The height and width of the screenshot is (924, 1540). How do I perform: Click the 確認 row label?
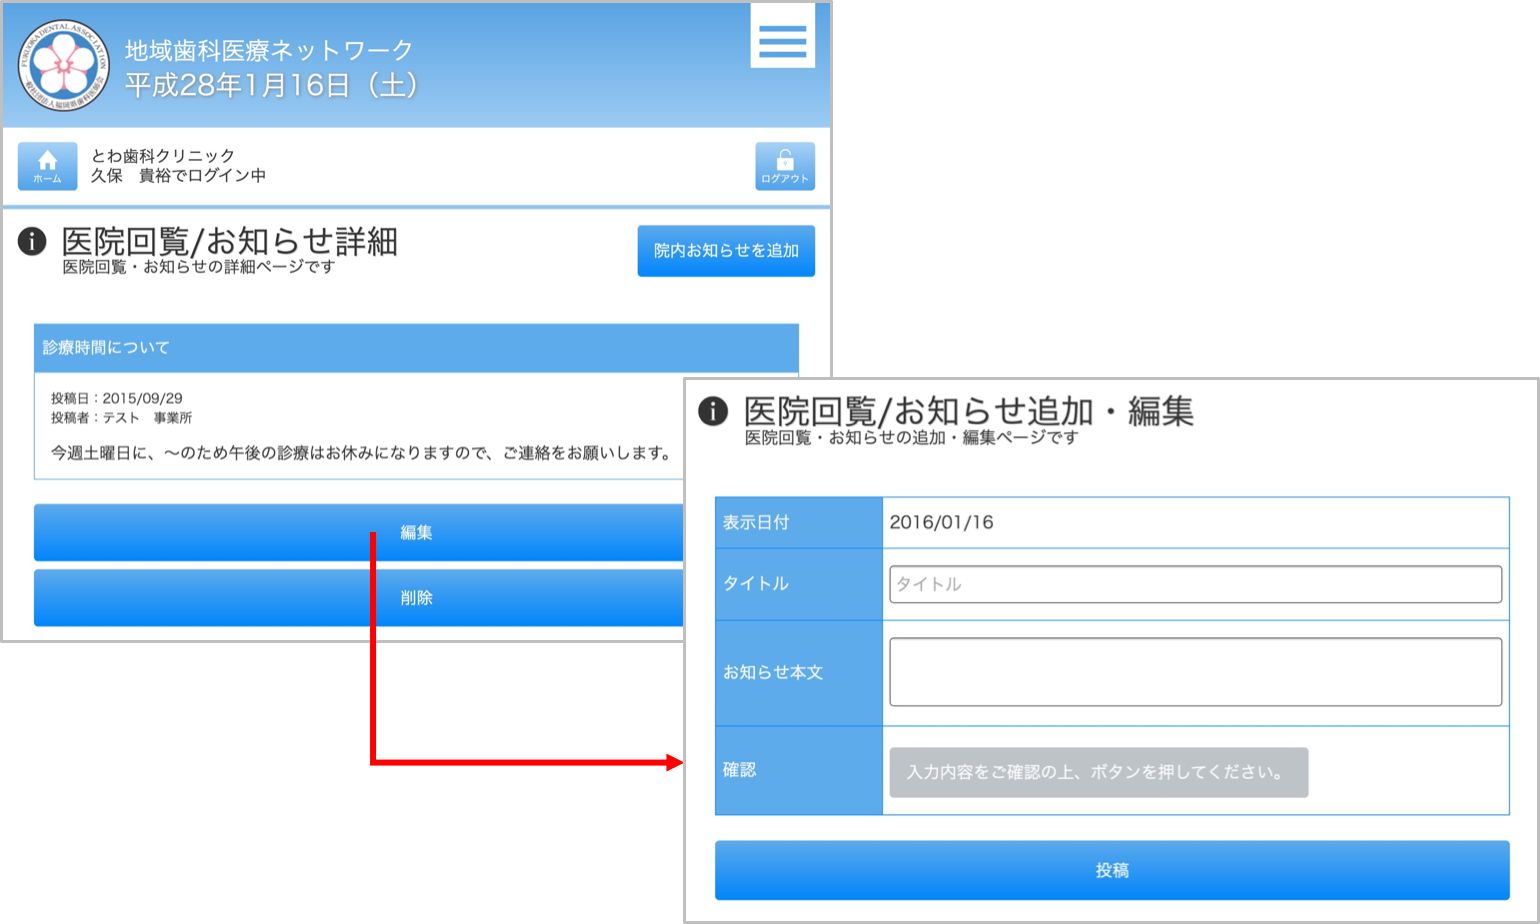point(740,770)
